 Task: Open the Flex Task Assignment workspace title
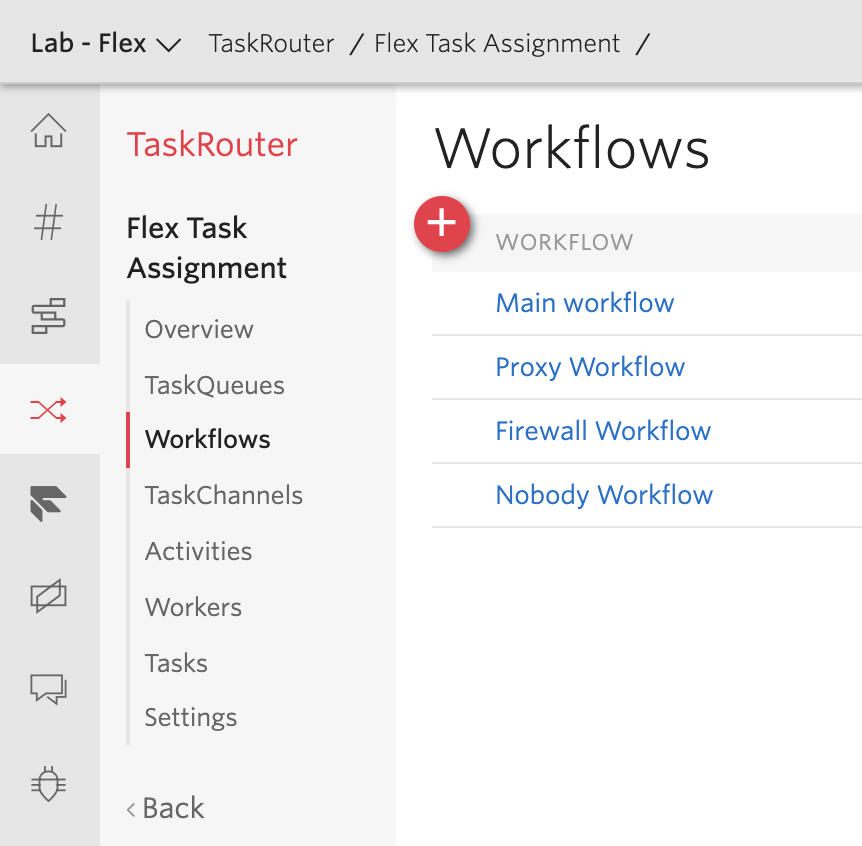pos(207,248)
